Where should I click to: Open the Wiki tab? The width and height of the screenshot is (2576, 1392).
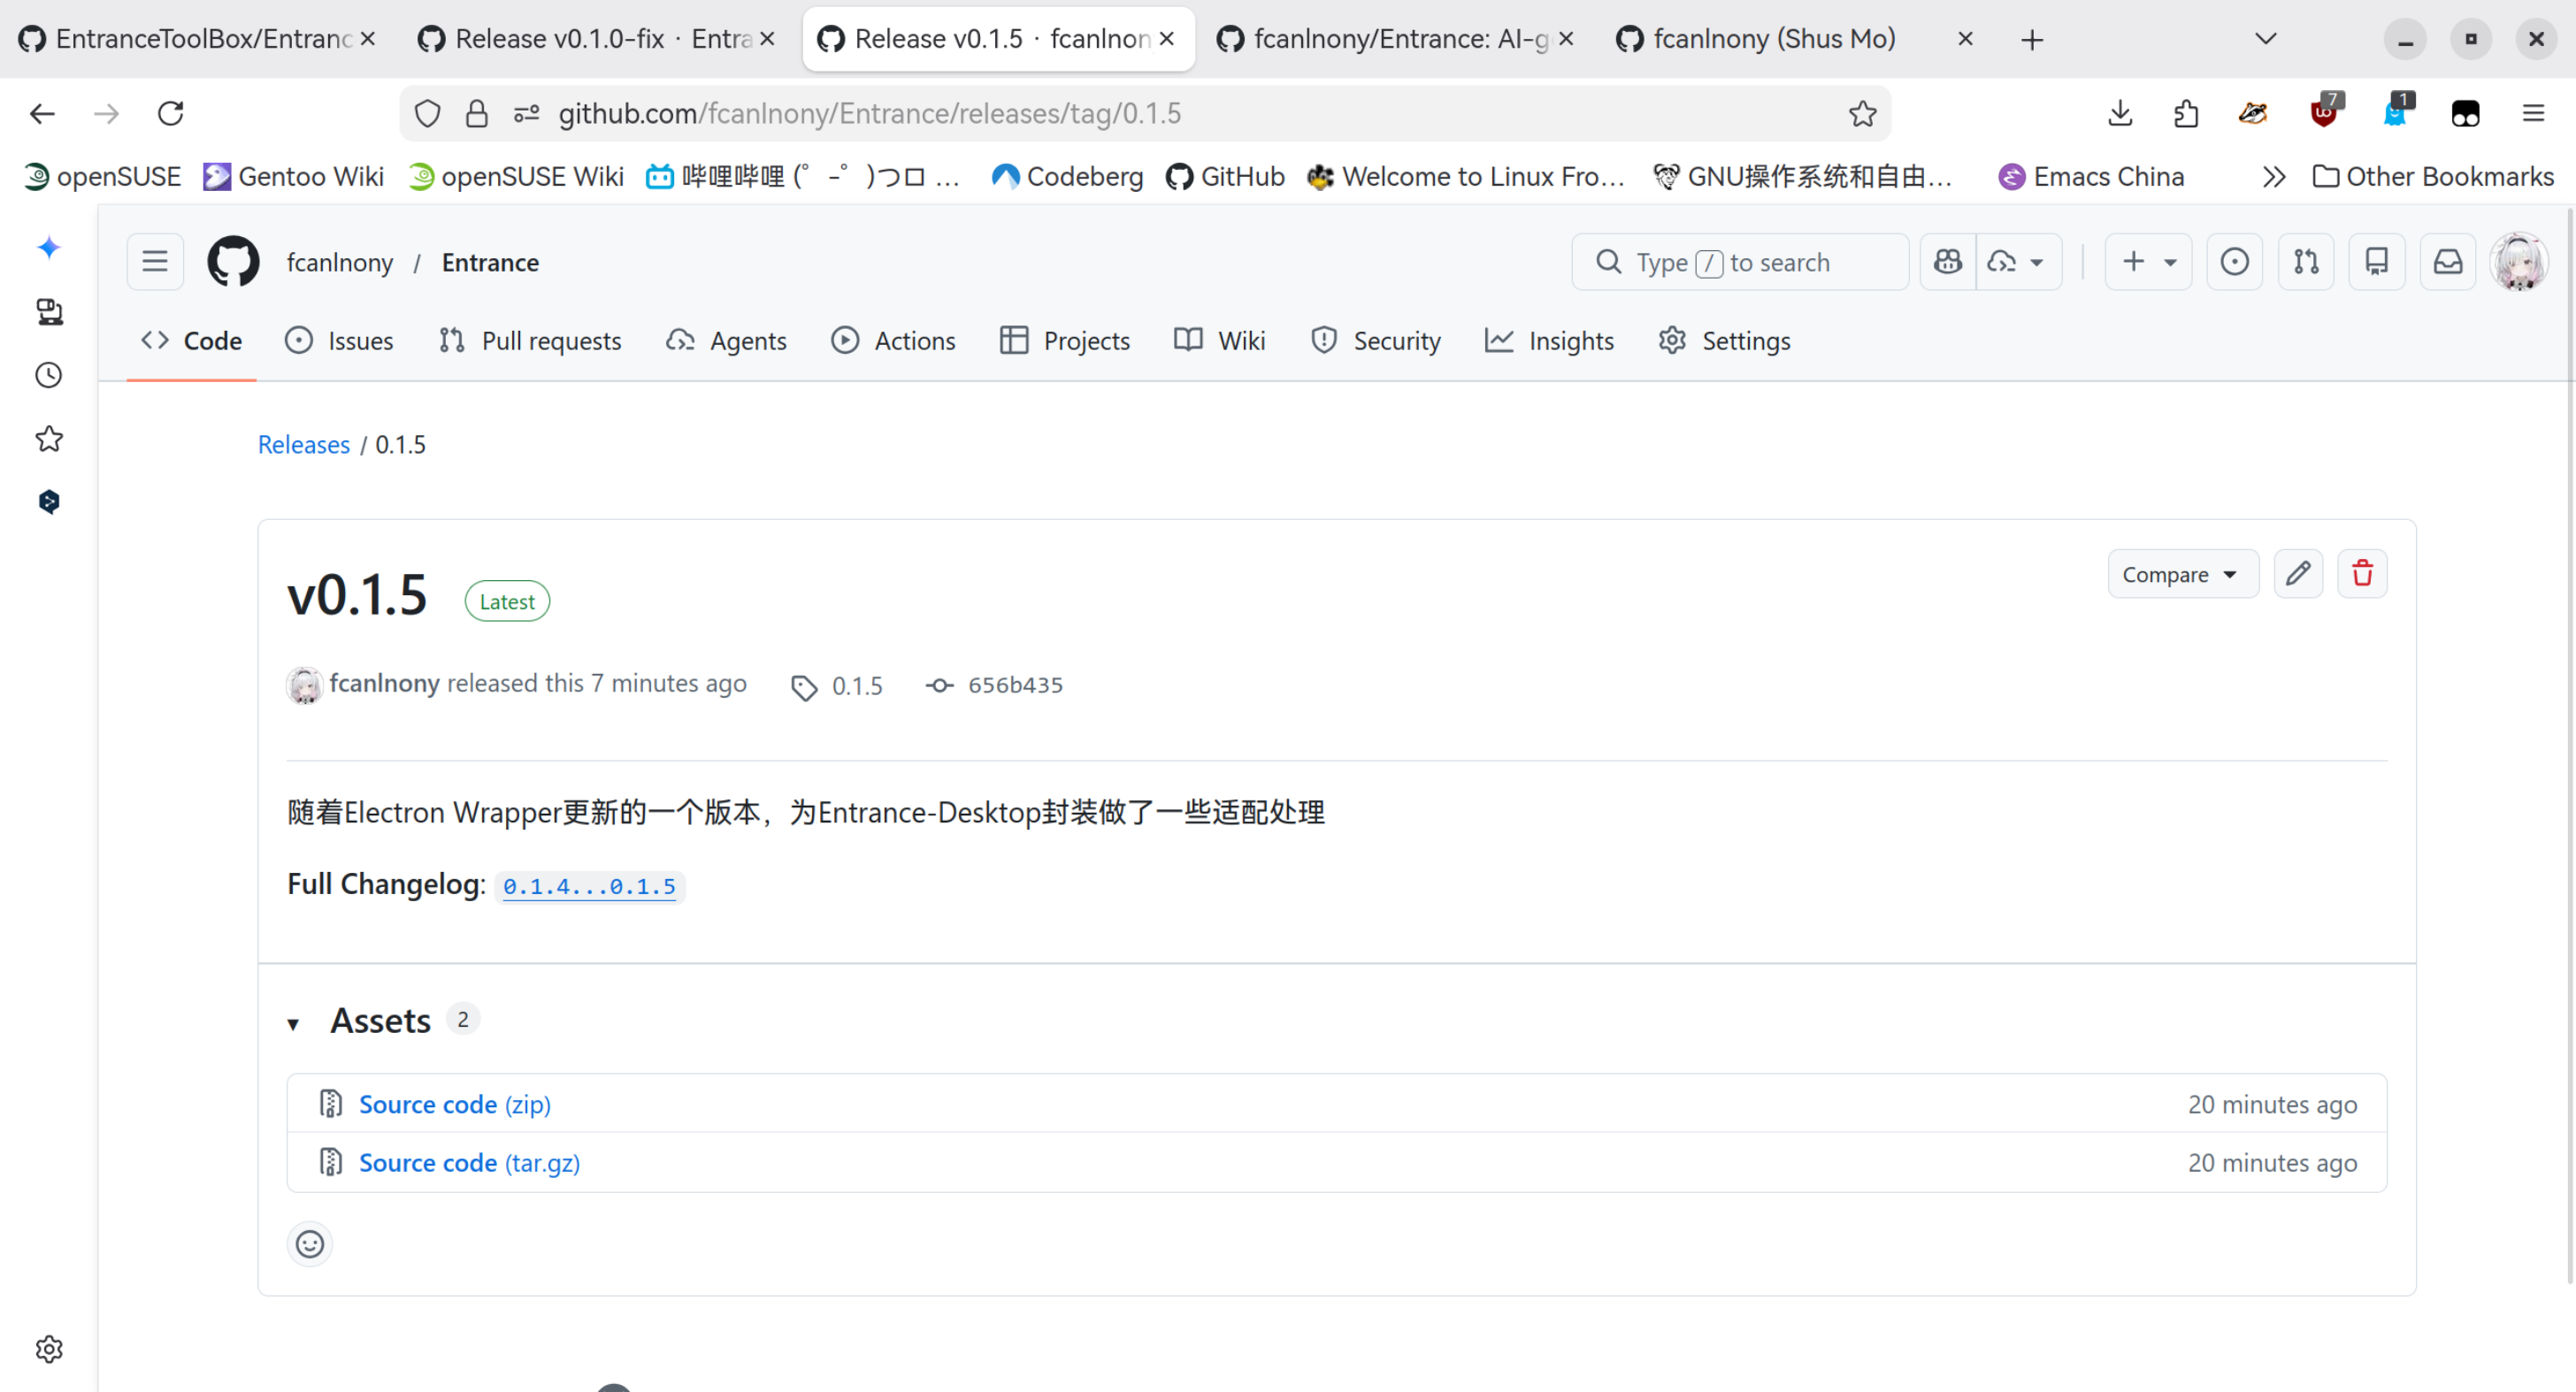click(1220, 341)
